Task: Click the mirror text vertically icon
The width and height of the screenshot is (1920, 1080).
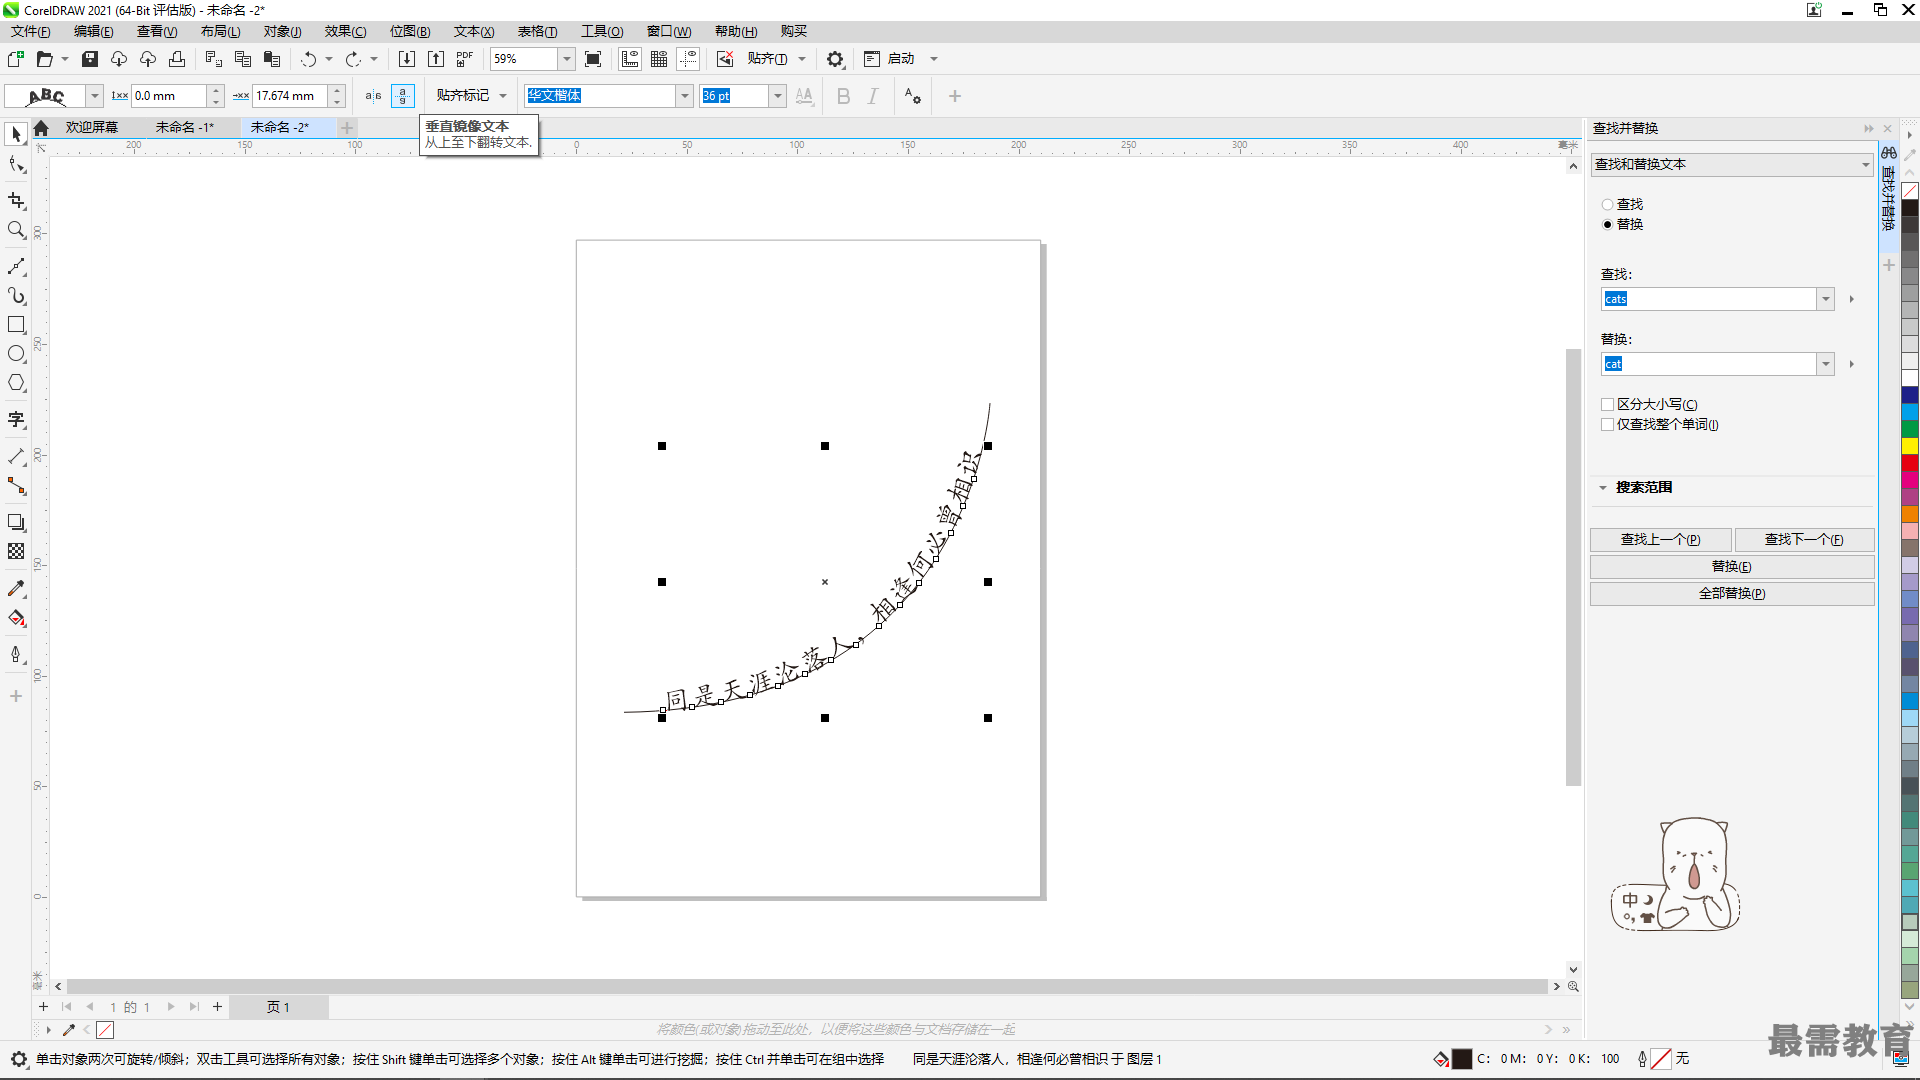Action: (x=402, y=96)
